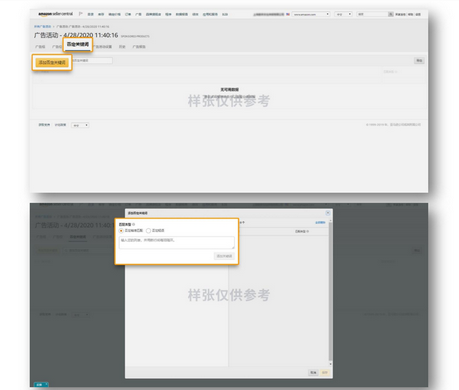The image size is (459, 390).
Task: Click the blue remove-all link in the dialog
Action: point(320,222)
